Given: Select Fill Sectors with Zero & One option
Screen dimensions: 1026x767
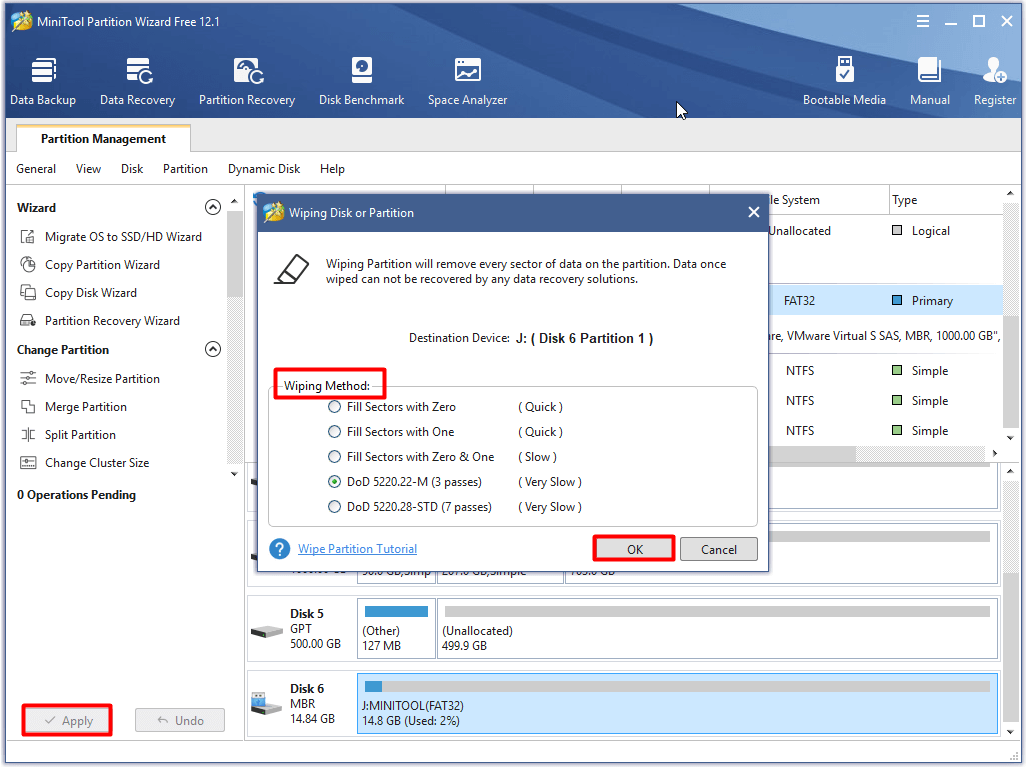Looking at the screenshot, I should [x=334, y=457].
